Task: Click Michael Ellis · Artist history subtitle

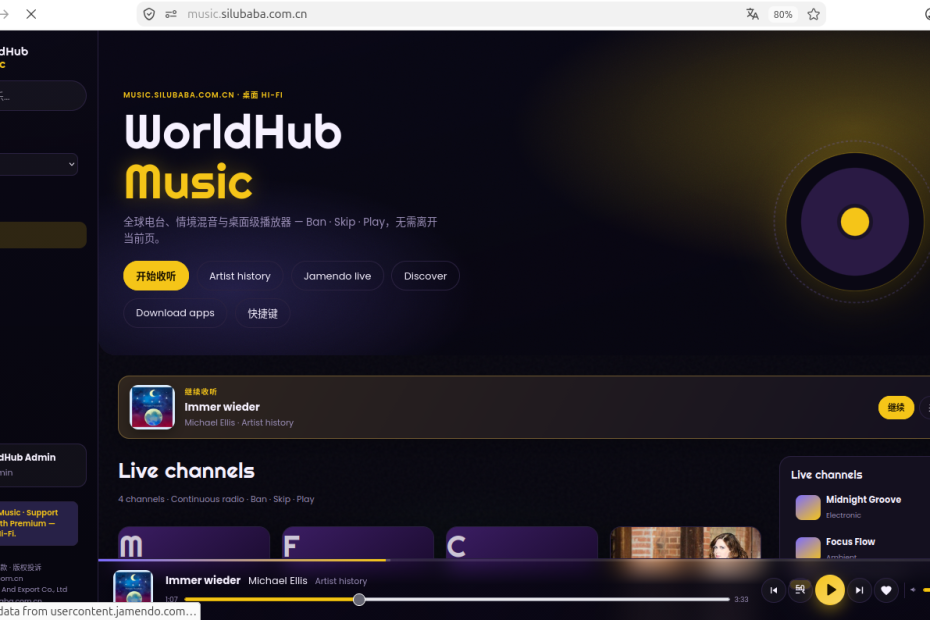Action: coord(239,422)
